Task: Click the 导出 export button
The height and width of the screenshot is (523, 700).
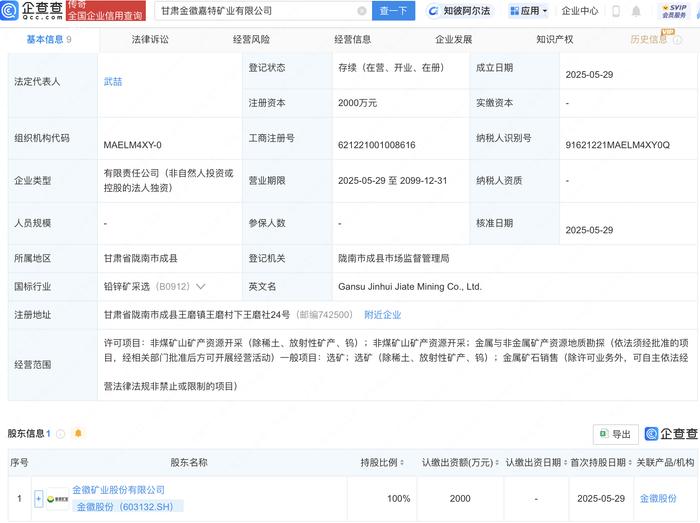Action: coord(616,434)
